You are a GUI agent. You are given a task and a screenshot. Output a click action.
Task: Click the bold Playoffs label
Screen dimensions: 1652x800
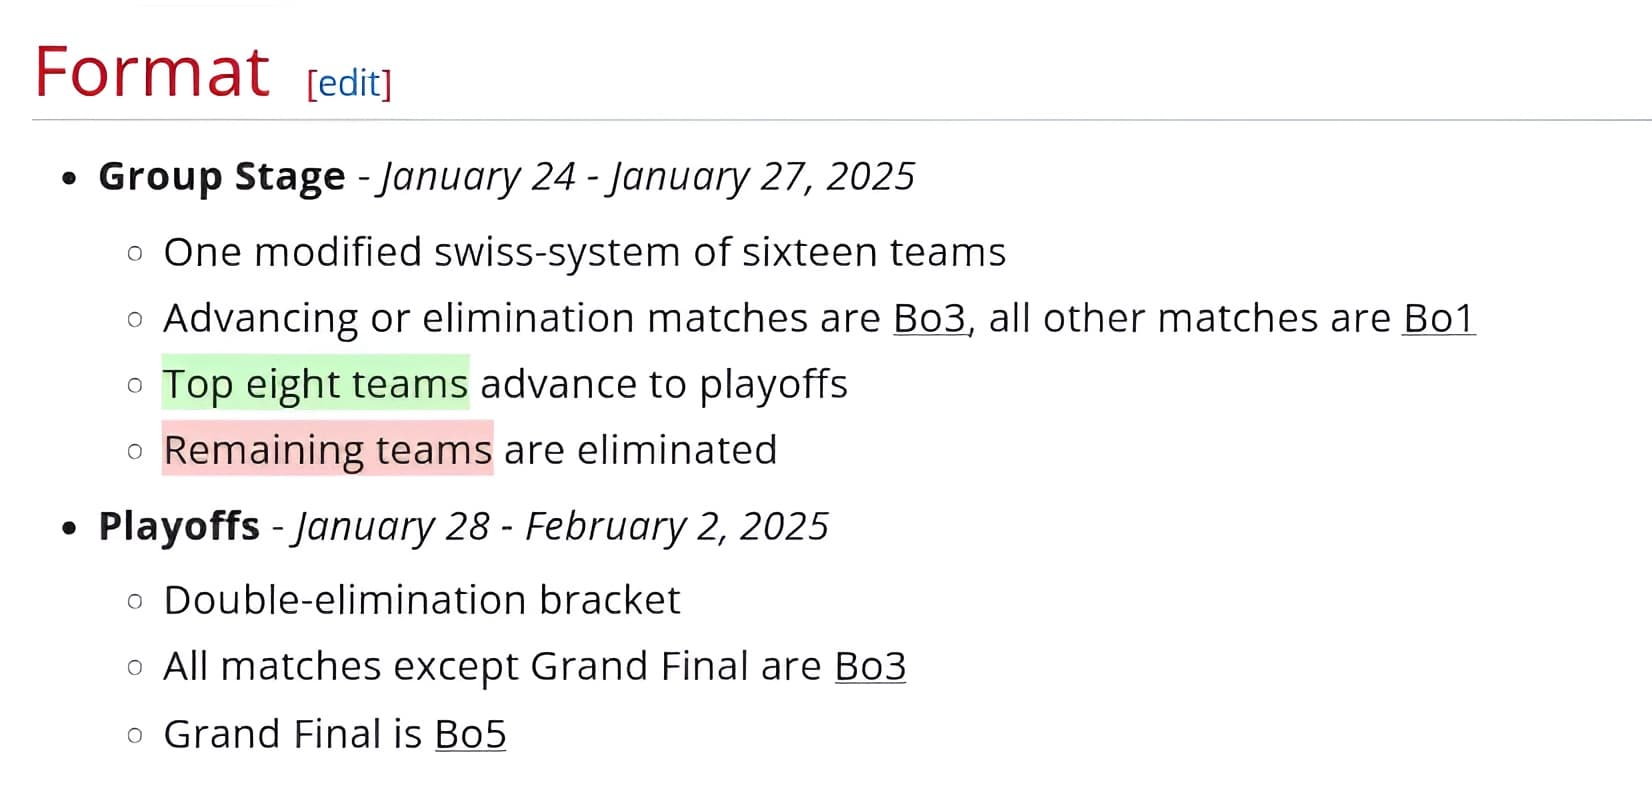click(x=179, y=527)
